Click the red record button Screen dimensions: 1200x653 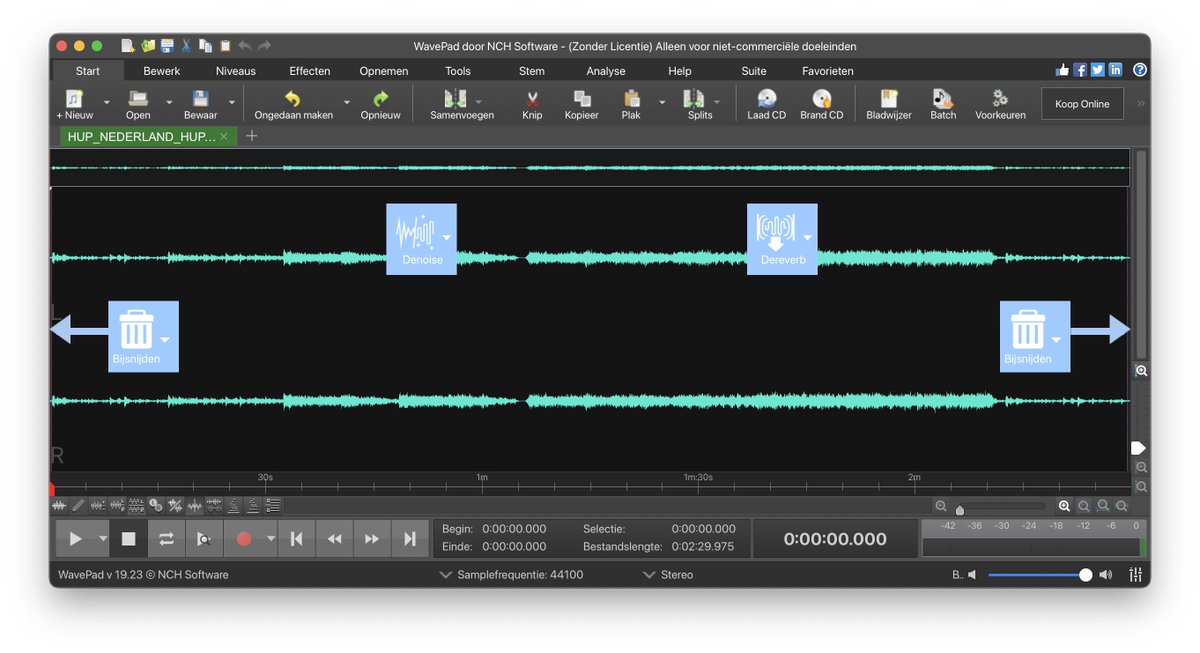tap(244, 539)
